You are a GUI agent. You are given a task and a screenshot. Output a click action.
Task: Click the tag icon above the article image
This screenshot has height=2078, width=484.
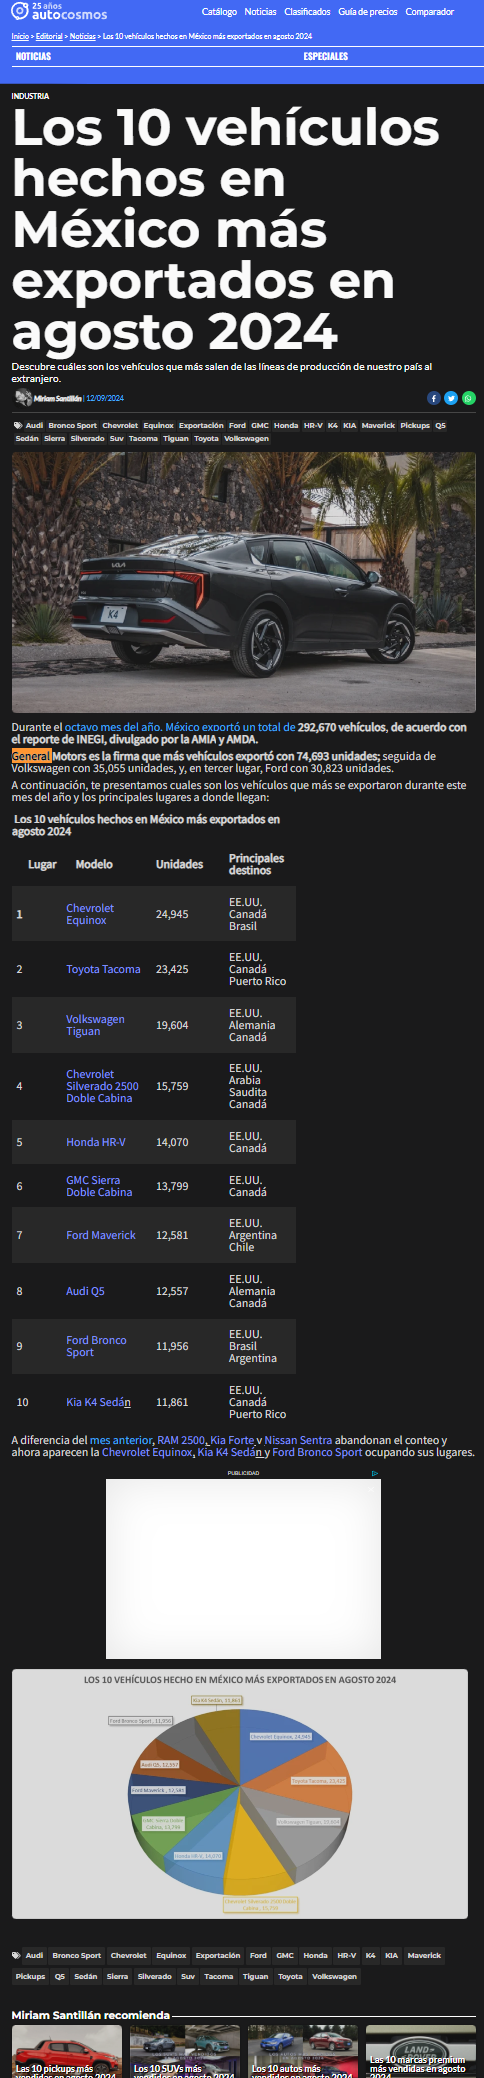[17, 425]
